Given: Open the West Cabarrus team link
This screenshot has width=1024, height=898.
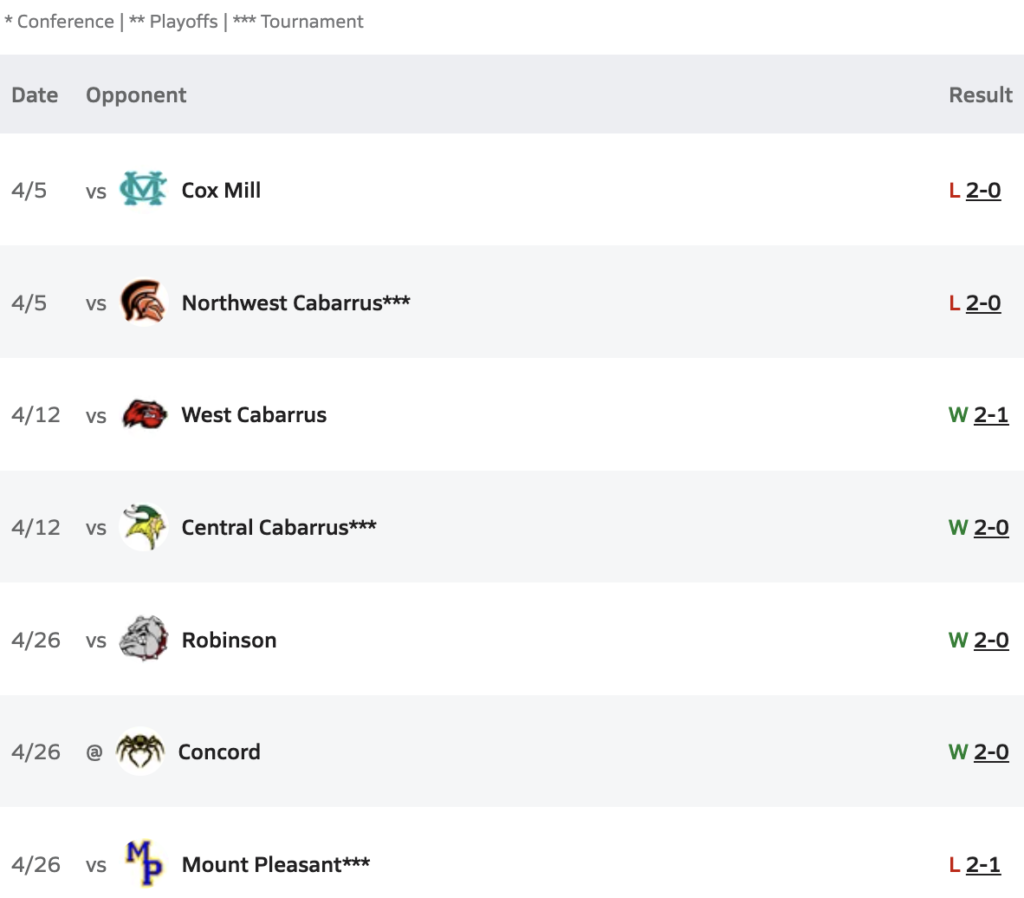Looking at the screenshot, I should 253,415.
